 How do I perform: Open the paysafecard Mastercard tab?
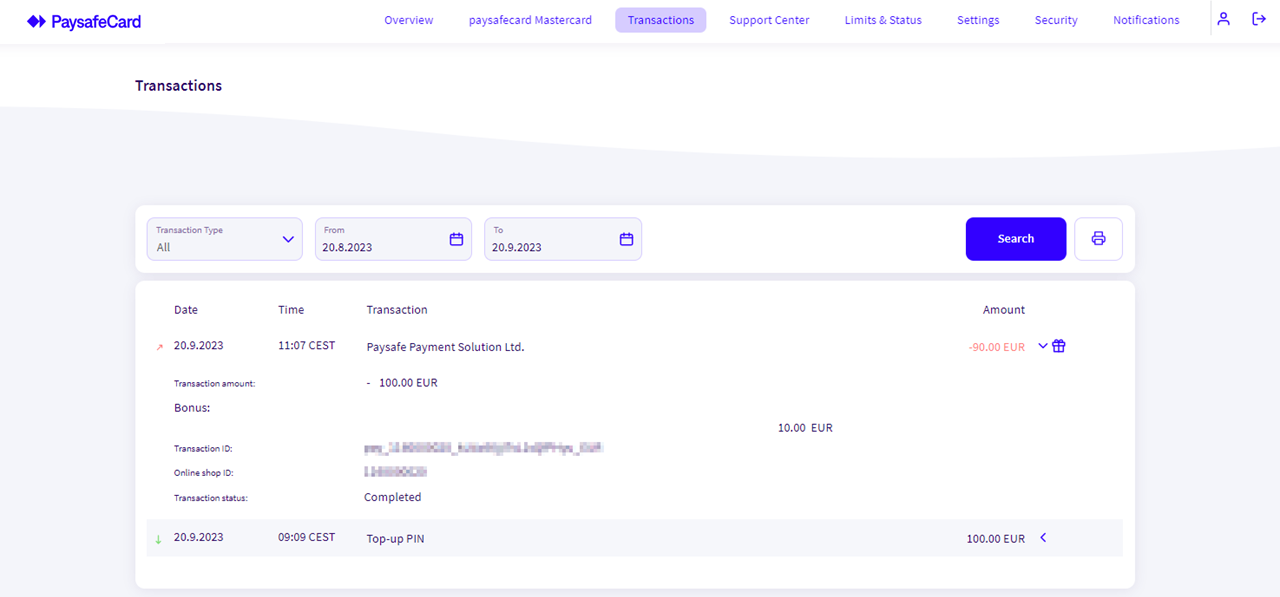pyautogui.click(x=530, y=20)
